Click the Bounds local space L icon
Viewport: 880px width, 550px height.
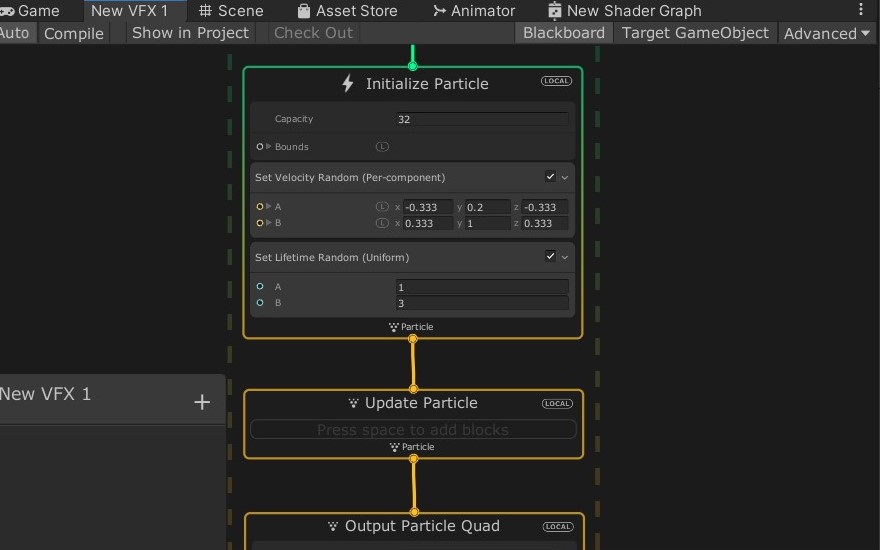tap(382, 146)
